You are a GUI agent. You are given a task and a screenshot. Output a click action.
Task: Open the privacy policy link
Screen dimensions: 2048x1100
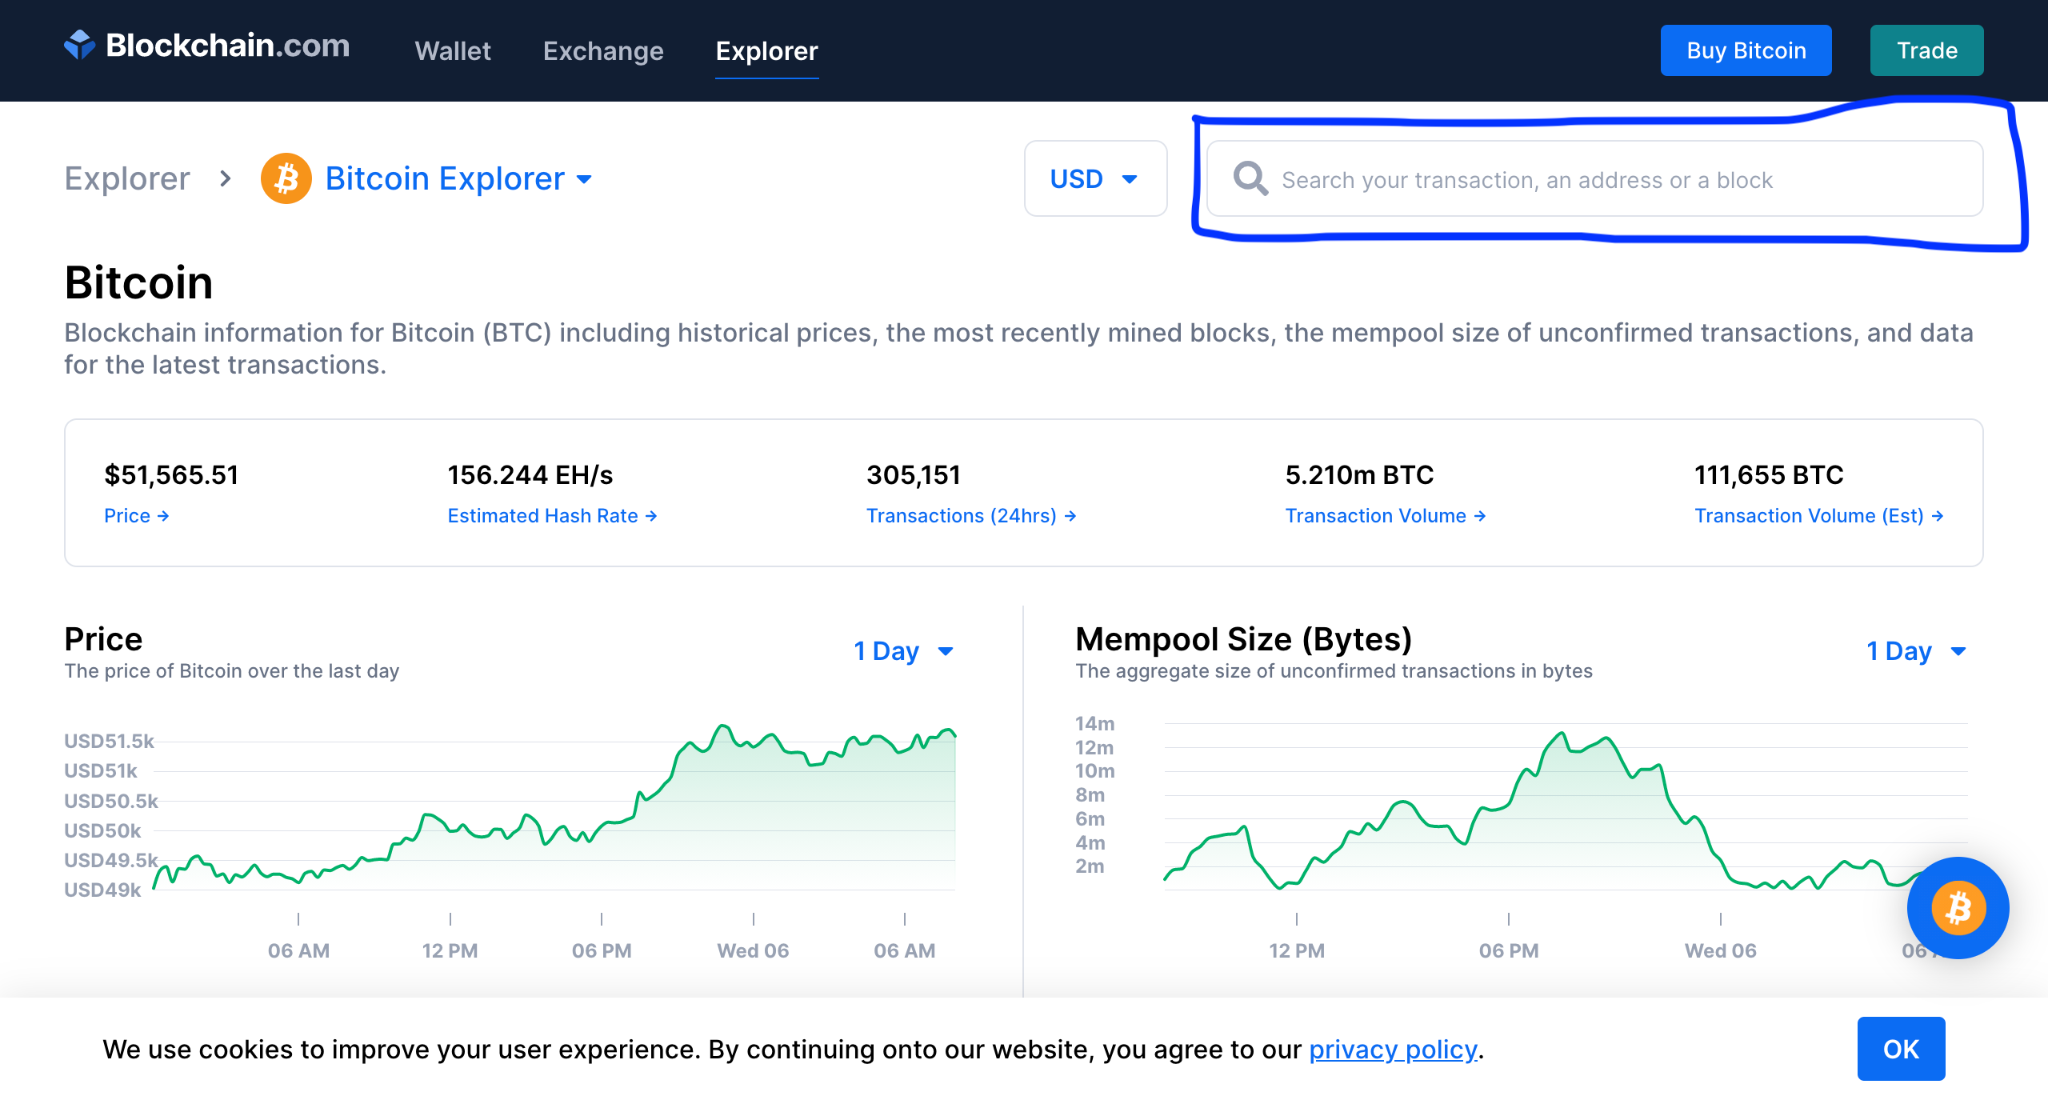pyautogui.click(x=1393, y=1049)
